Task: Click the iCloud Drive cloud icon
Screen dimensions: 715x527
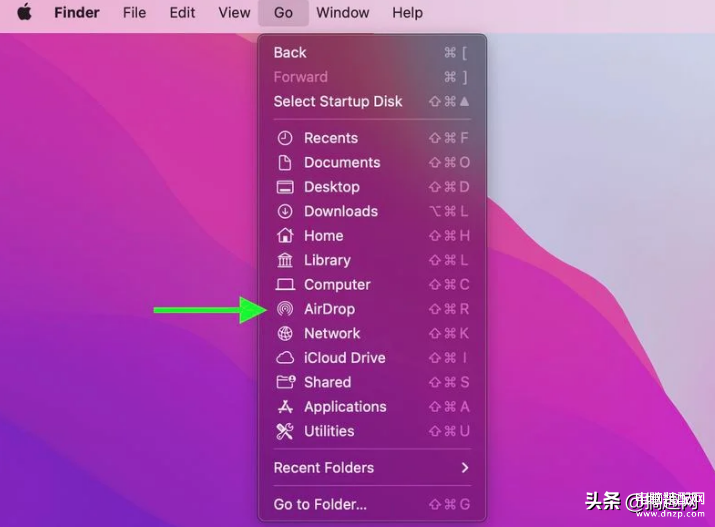Action: click(285, 358)
